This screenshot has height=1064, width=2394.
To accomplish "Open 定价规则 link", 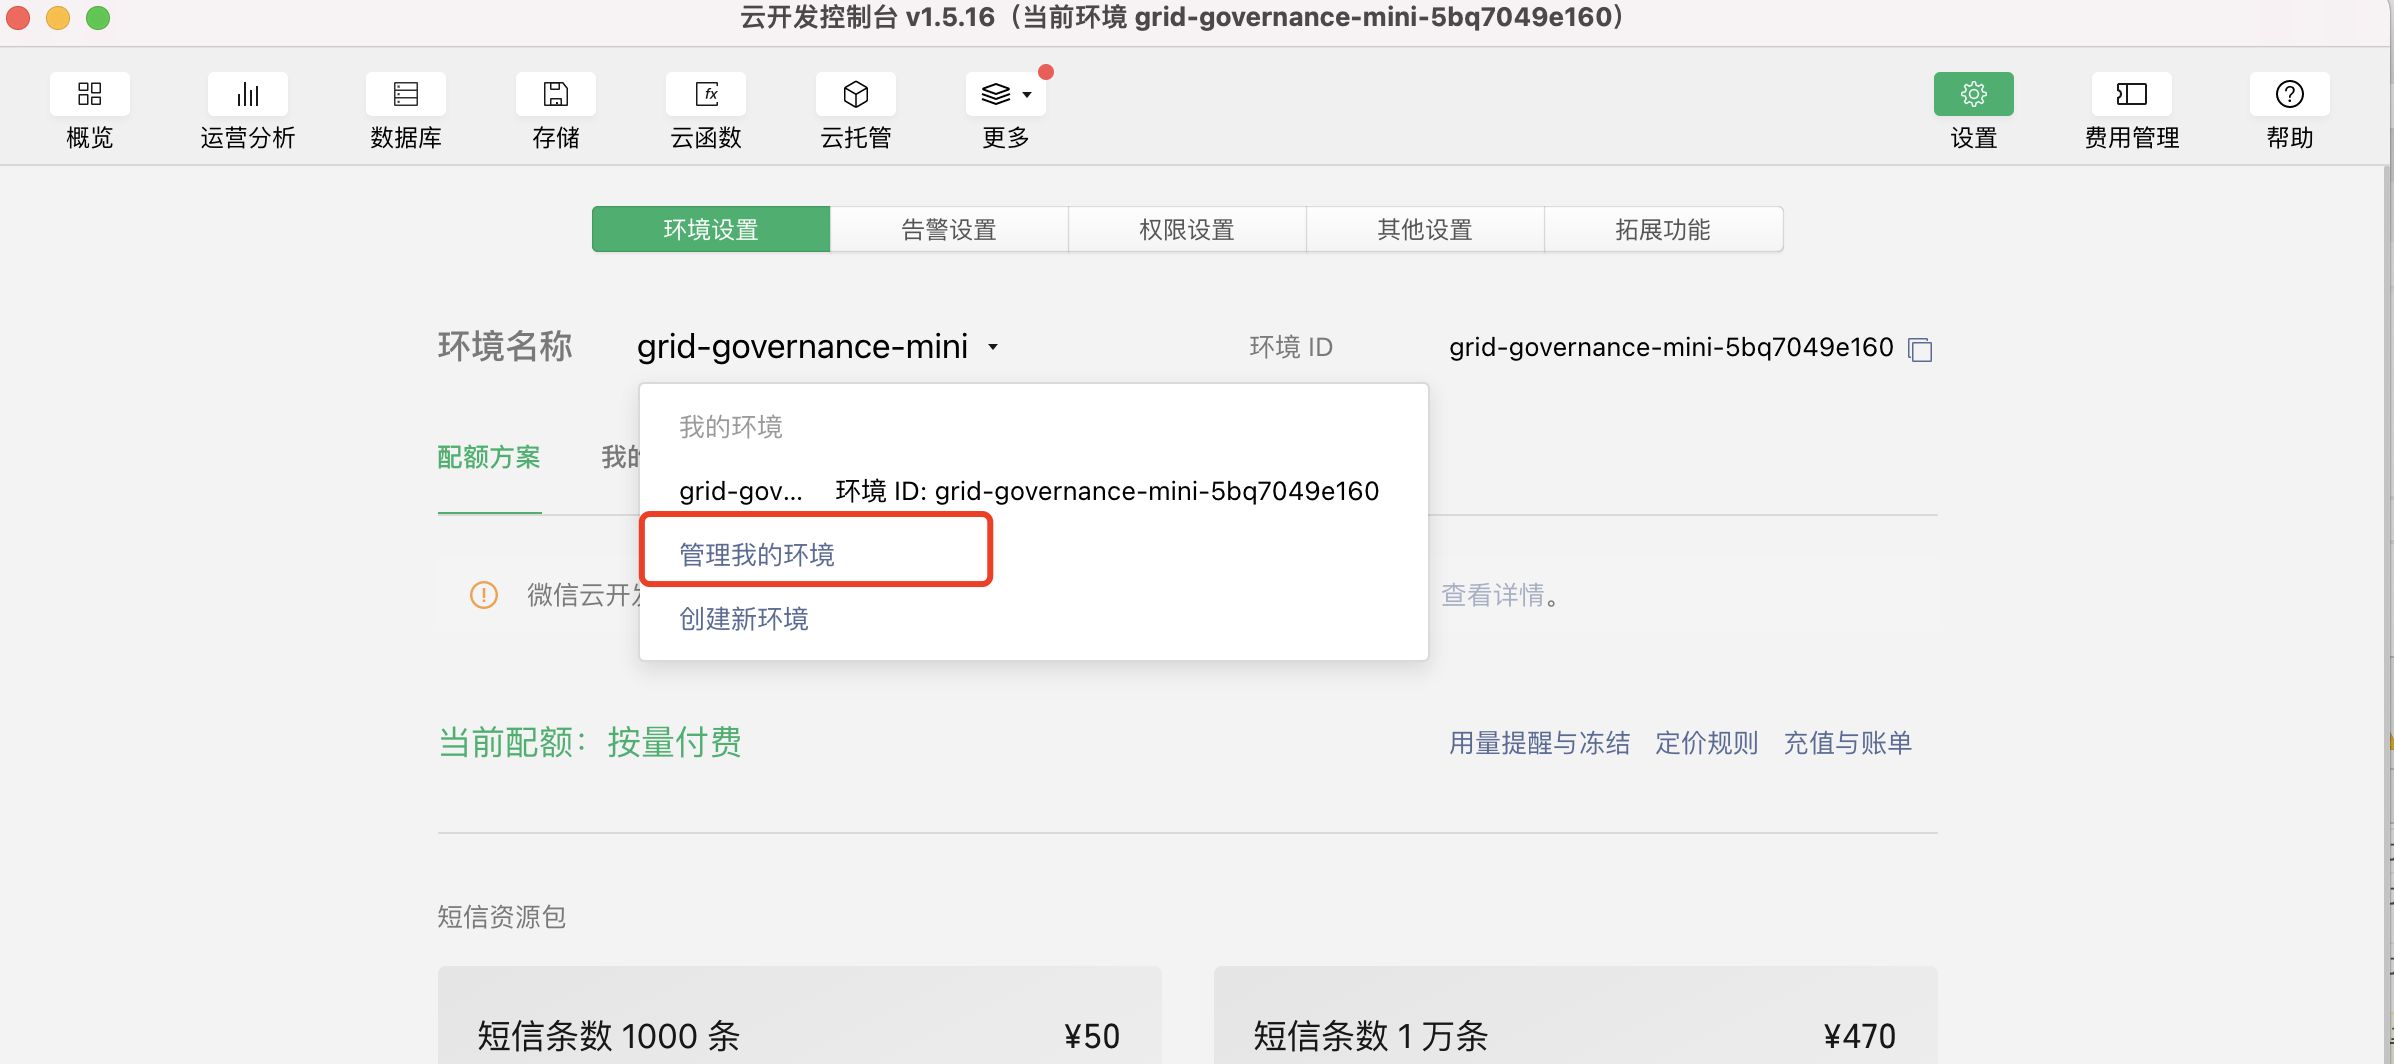I will click(x=1707, y=743).
